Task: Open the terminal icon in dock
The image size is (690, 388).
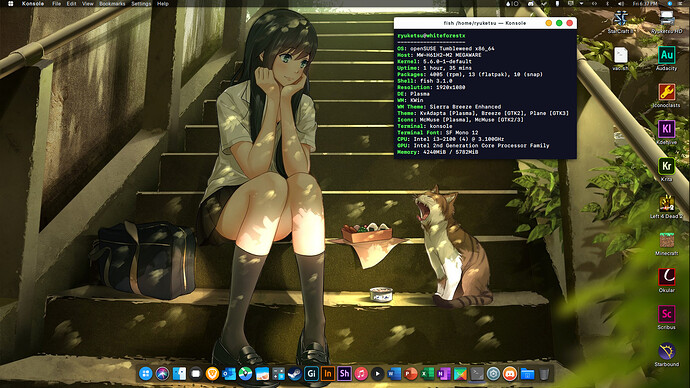Action: [x=477, y=374]
